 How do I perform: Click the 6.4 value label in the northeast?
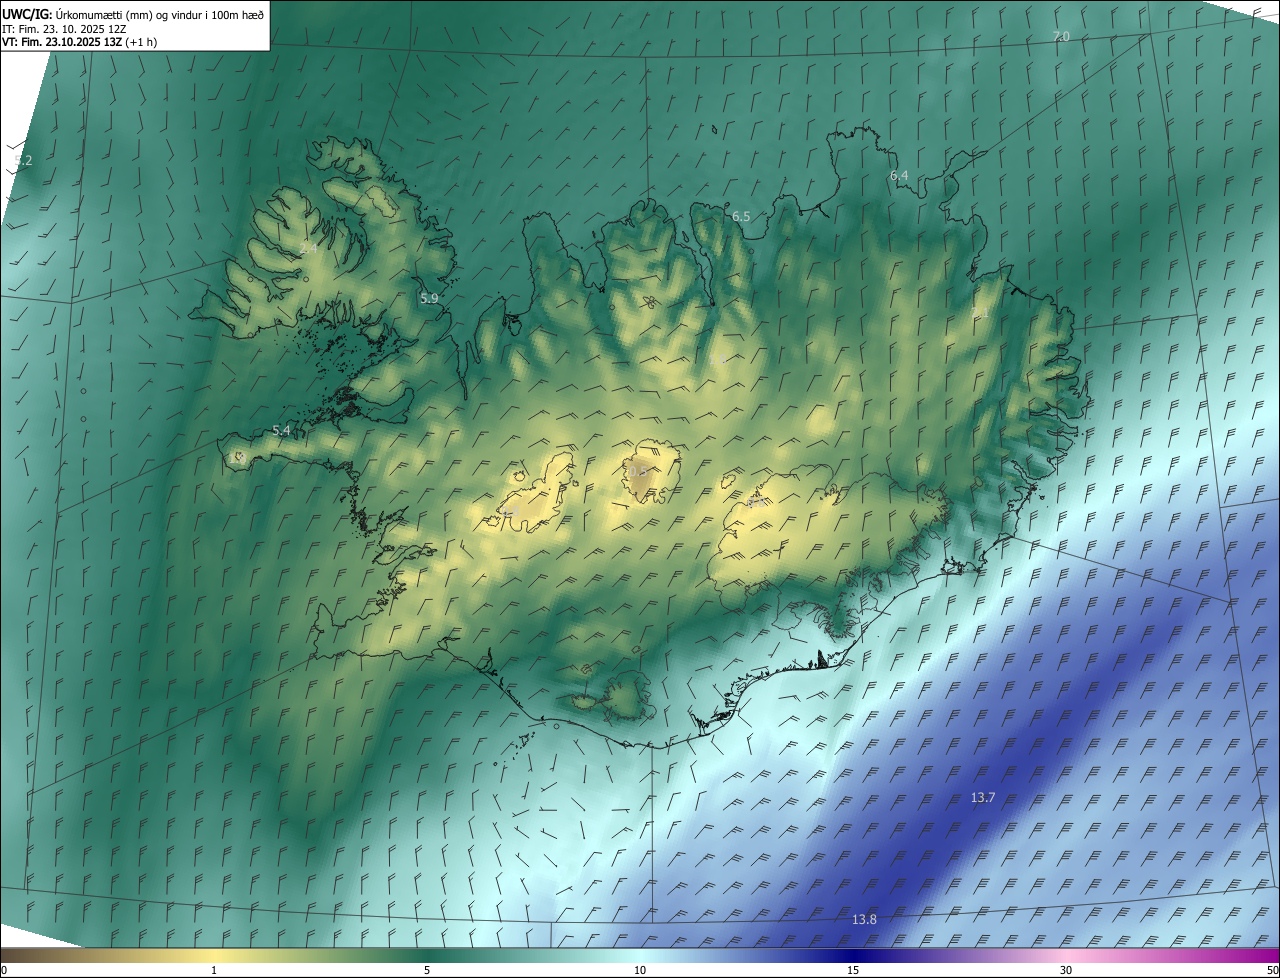tap(899, 175)
